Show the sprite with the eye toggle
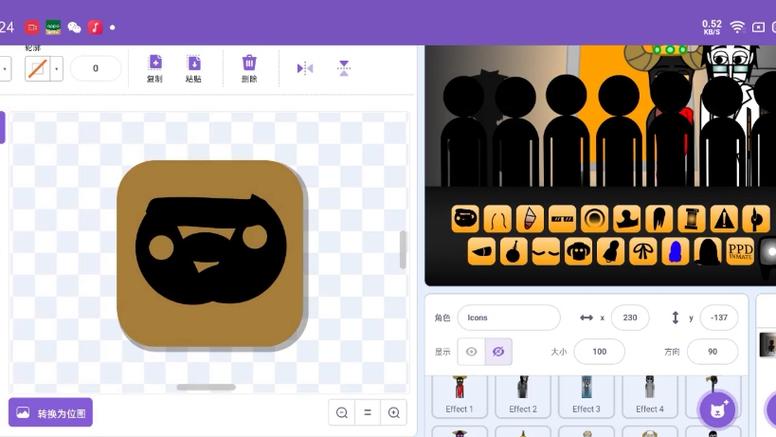This screenshot has height=437, width=776. tap(471, 351)
